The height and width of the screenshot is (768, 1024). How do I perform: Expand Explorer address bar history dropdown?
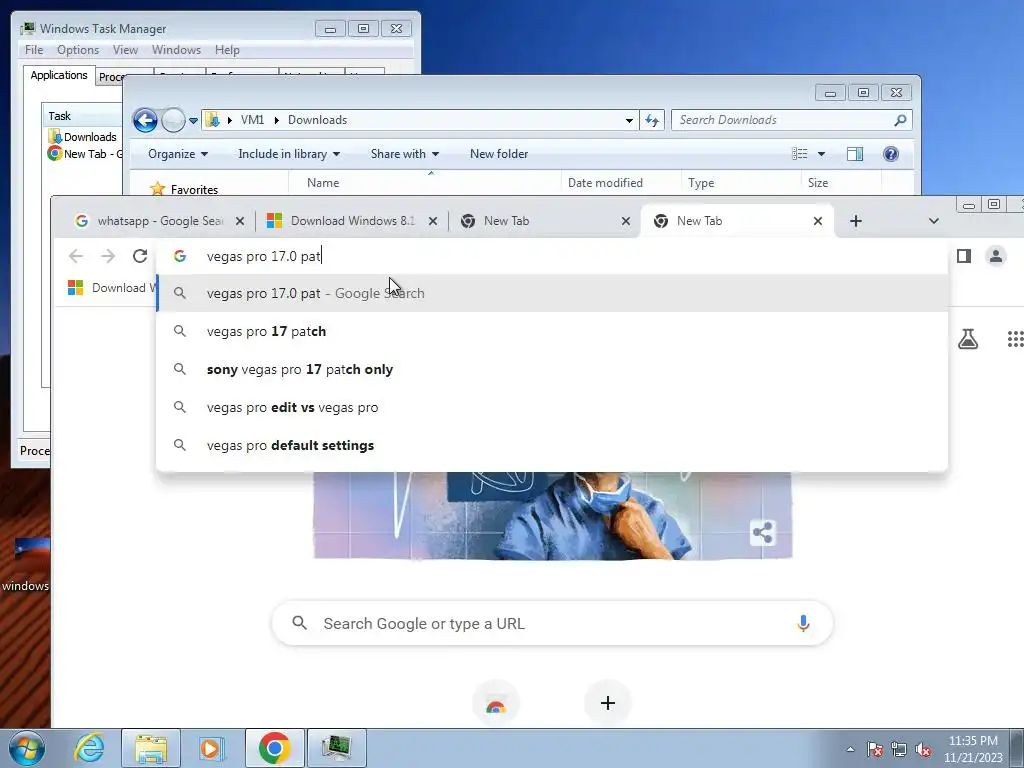[x=629, y=121]
